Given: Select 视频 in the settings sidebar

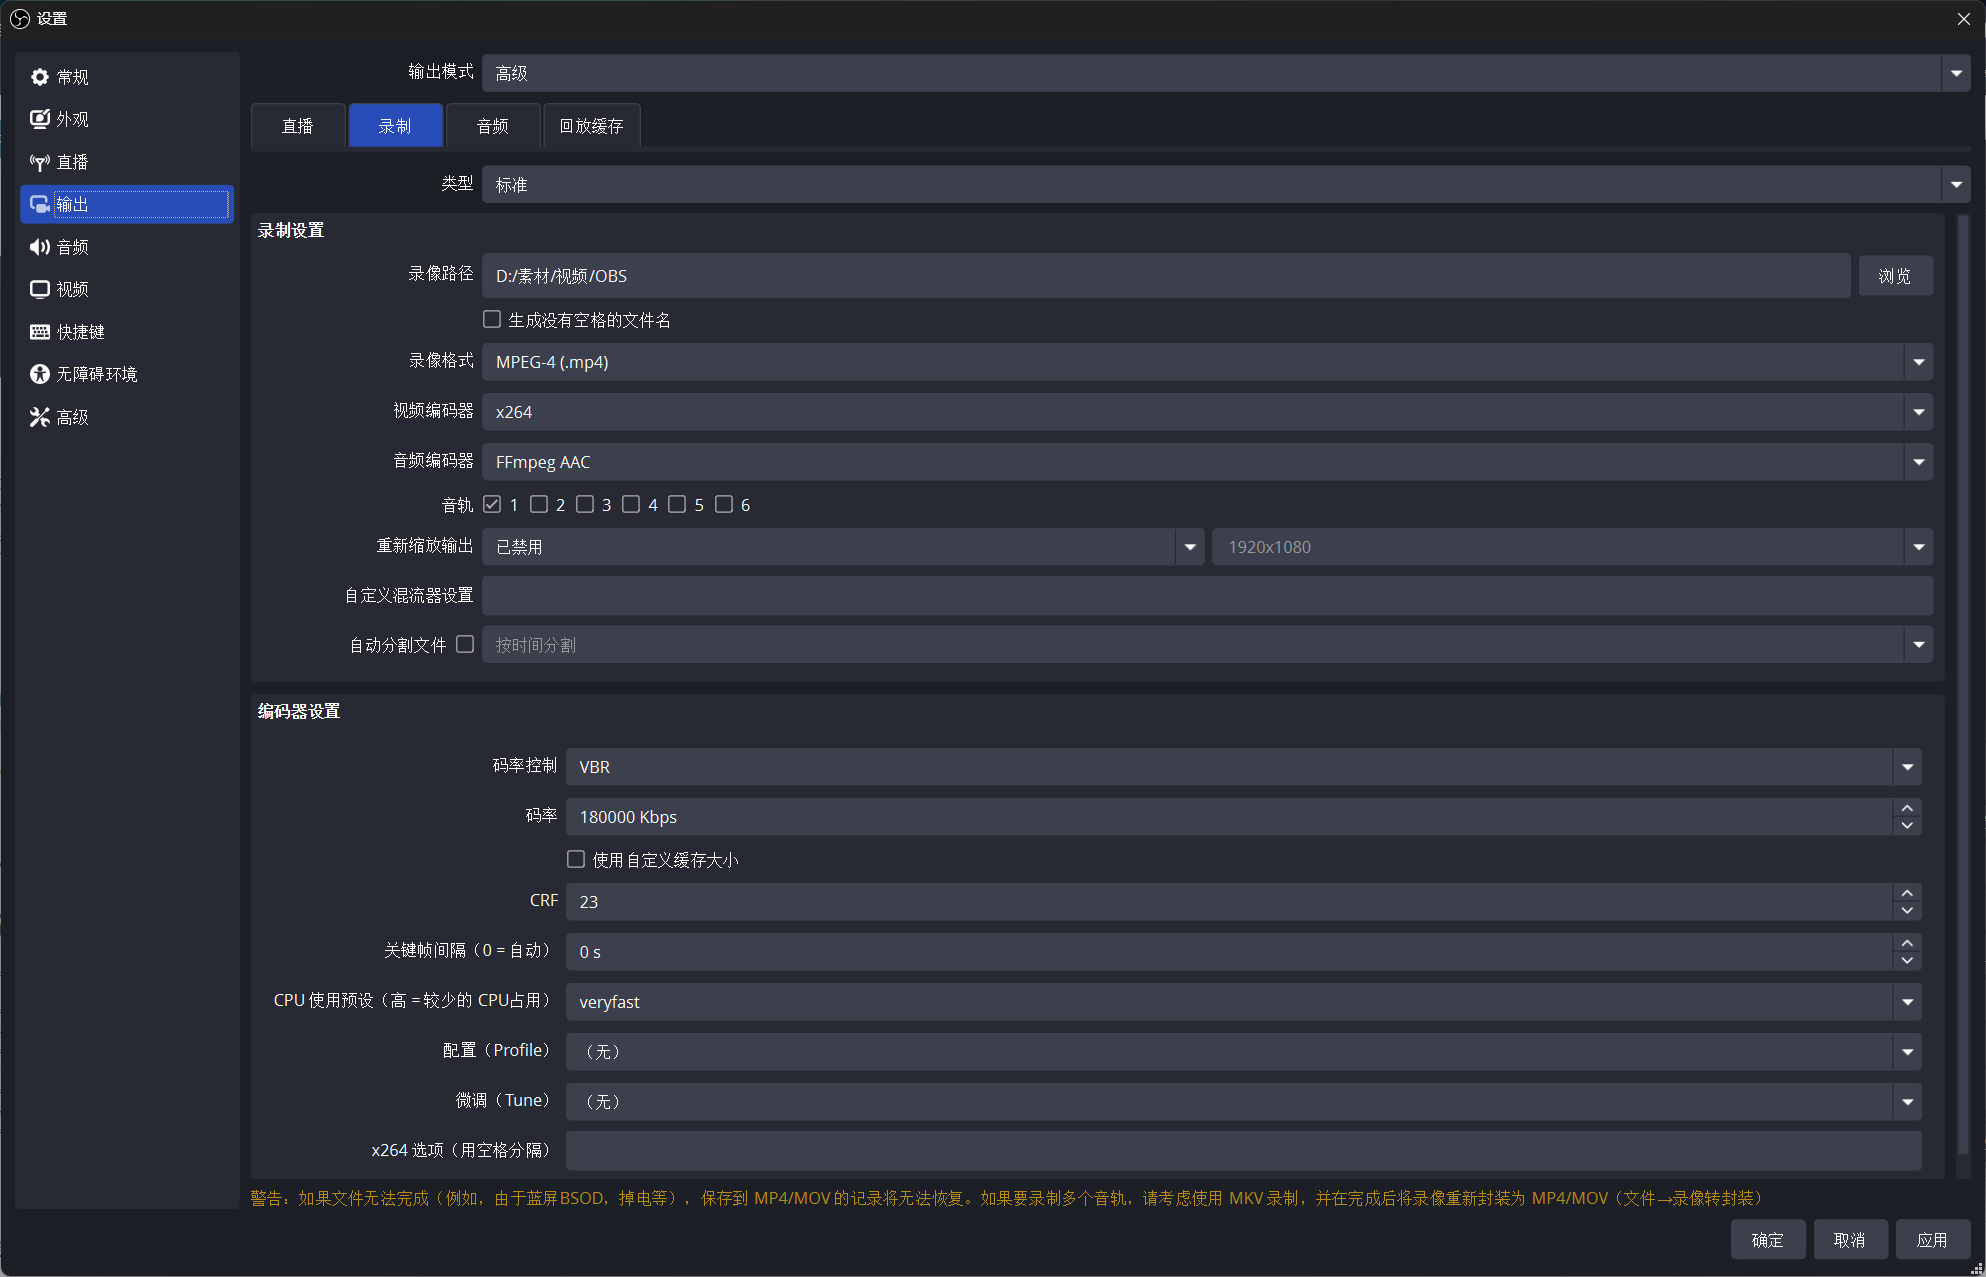Looking at the screenshot, I should pyautogui.click(x=127, y=289).
